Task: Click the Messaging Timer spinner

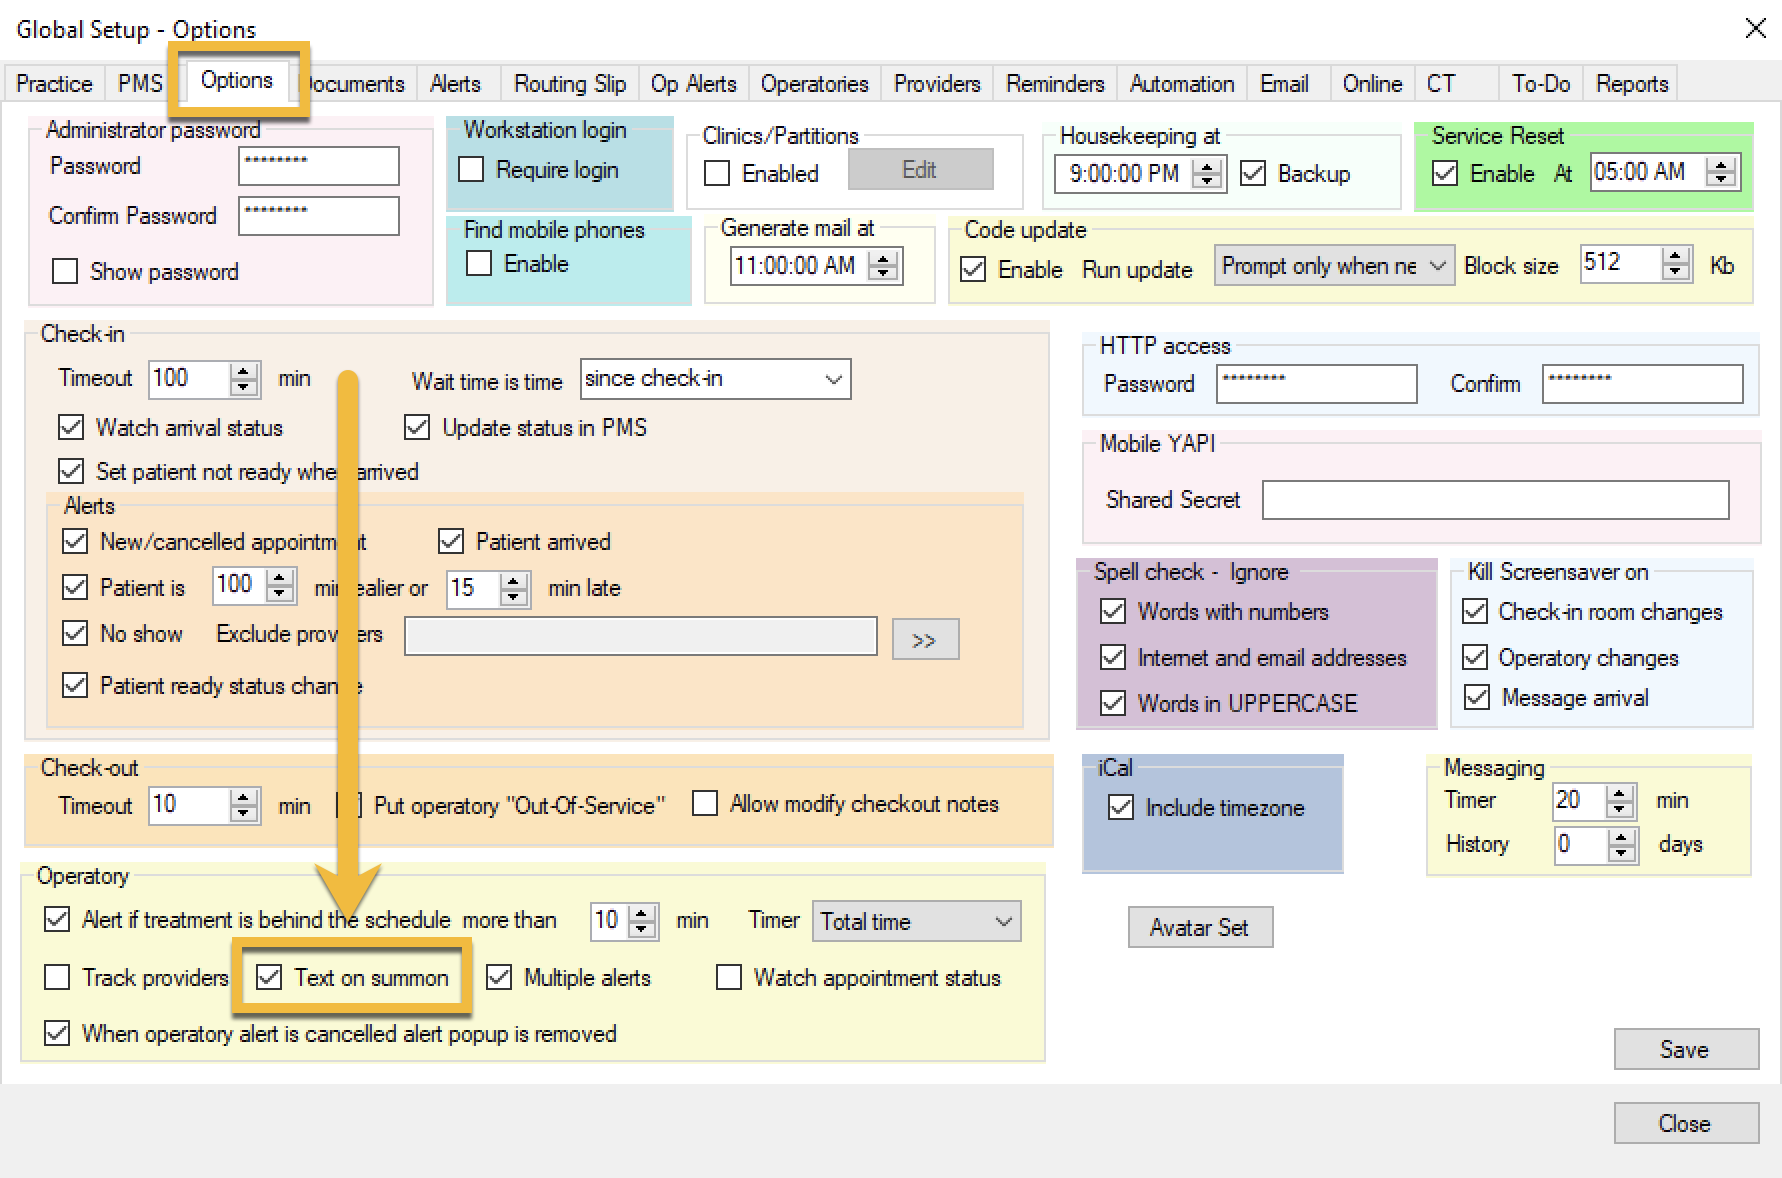Action: pyautogui.click(x=1620, y=801)
